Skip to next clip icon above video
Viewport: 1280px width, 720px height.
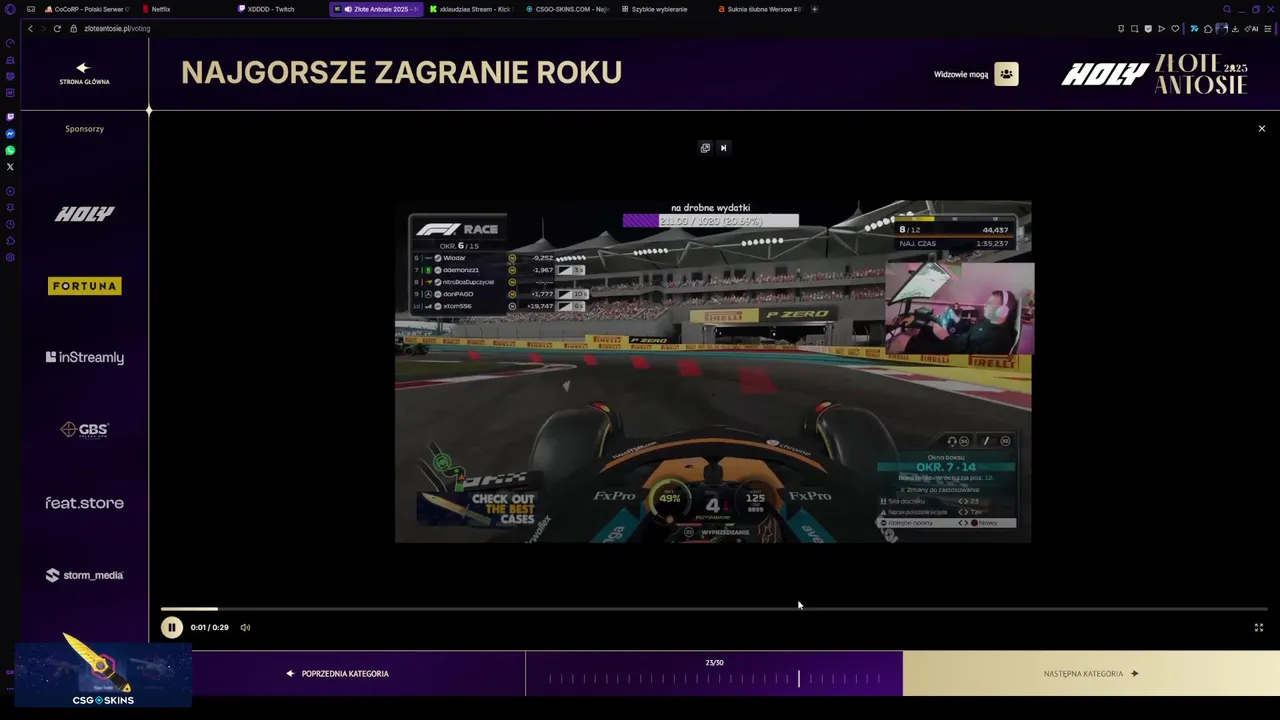(x=723, y=148)
